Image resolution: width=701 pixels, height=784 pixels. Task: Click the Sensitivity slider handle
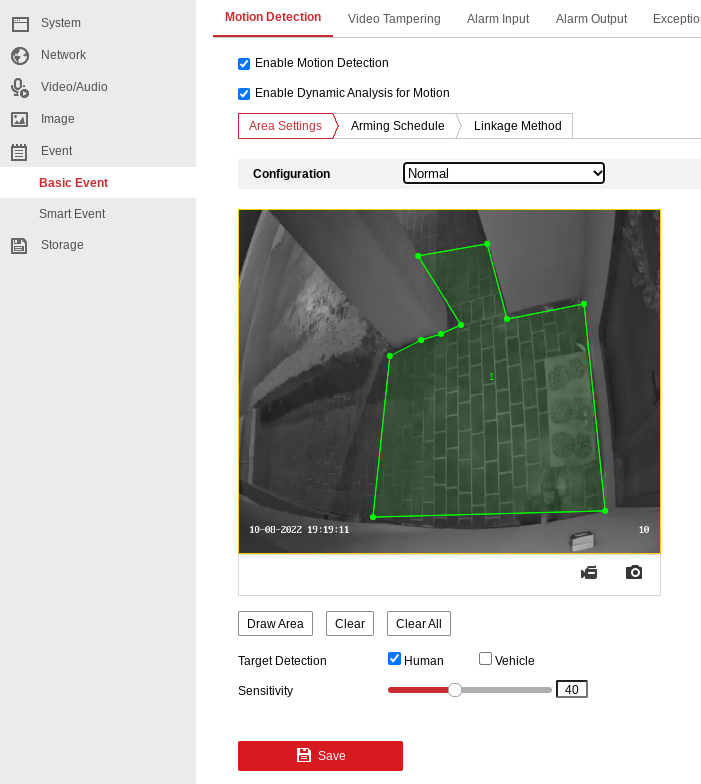(x=455, y=690)
